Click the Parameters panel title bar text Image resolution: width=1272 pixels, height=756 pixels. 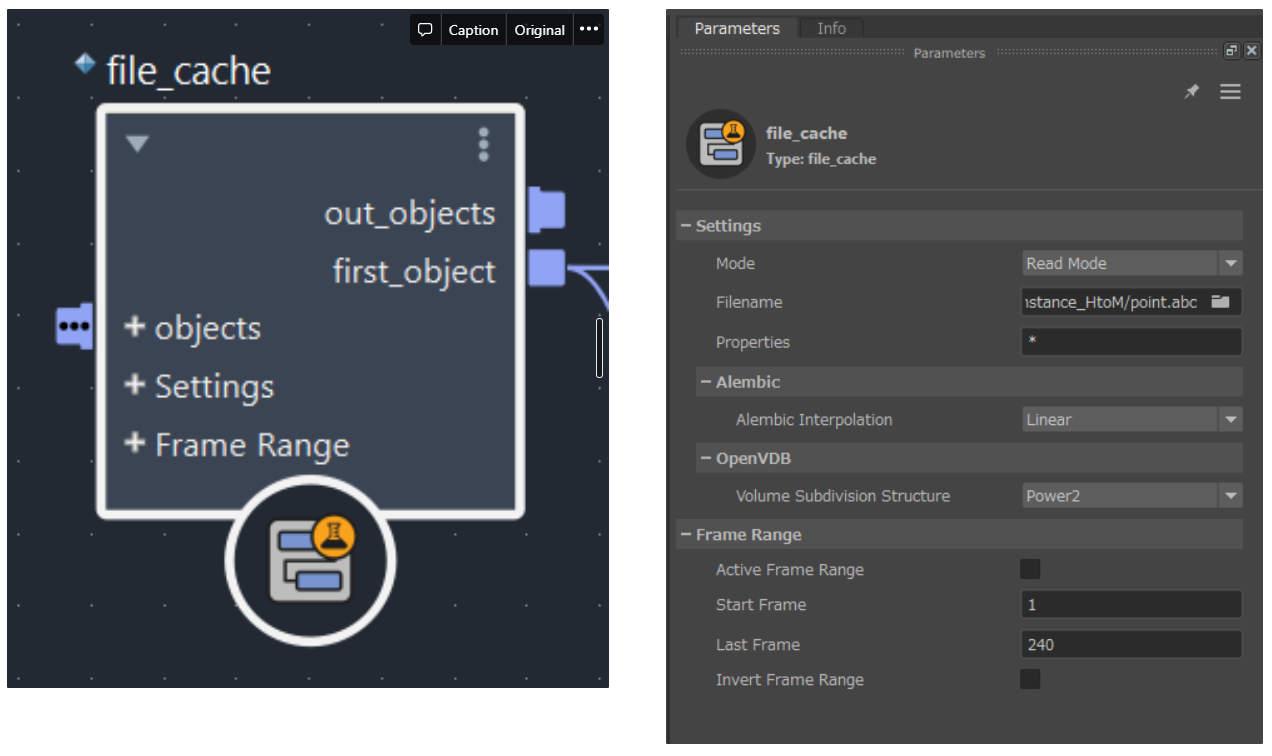tap(949, 53)
